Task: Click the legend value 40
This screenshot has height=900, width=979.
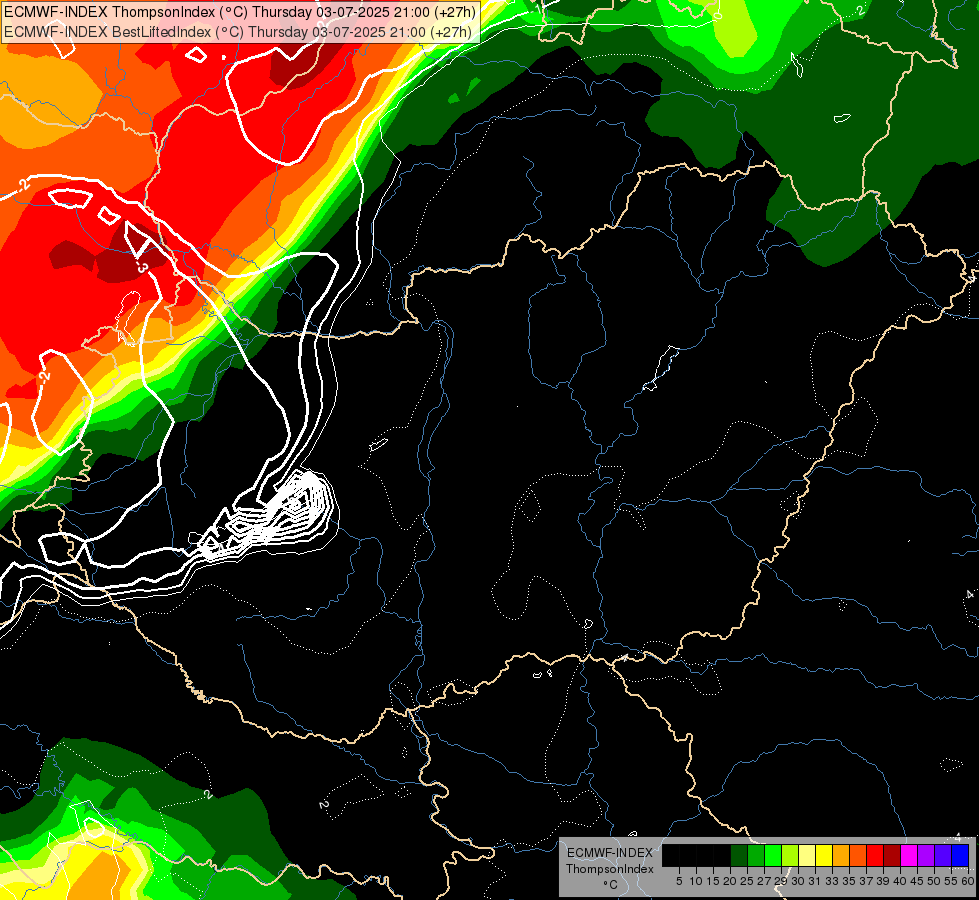Action: click(900, 881)
